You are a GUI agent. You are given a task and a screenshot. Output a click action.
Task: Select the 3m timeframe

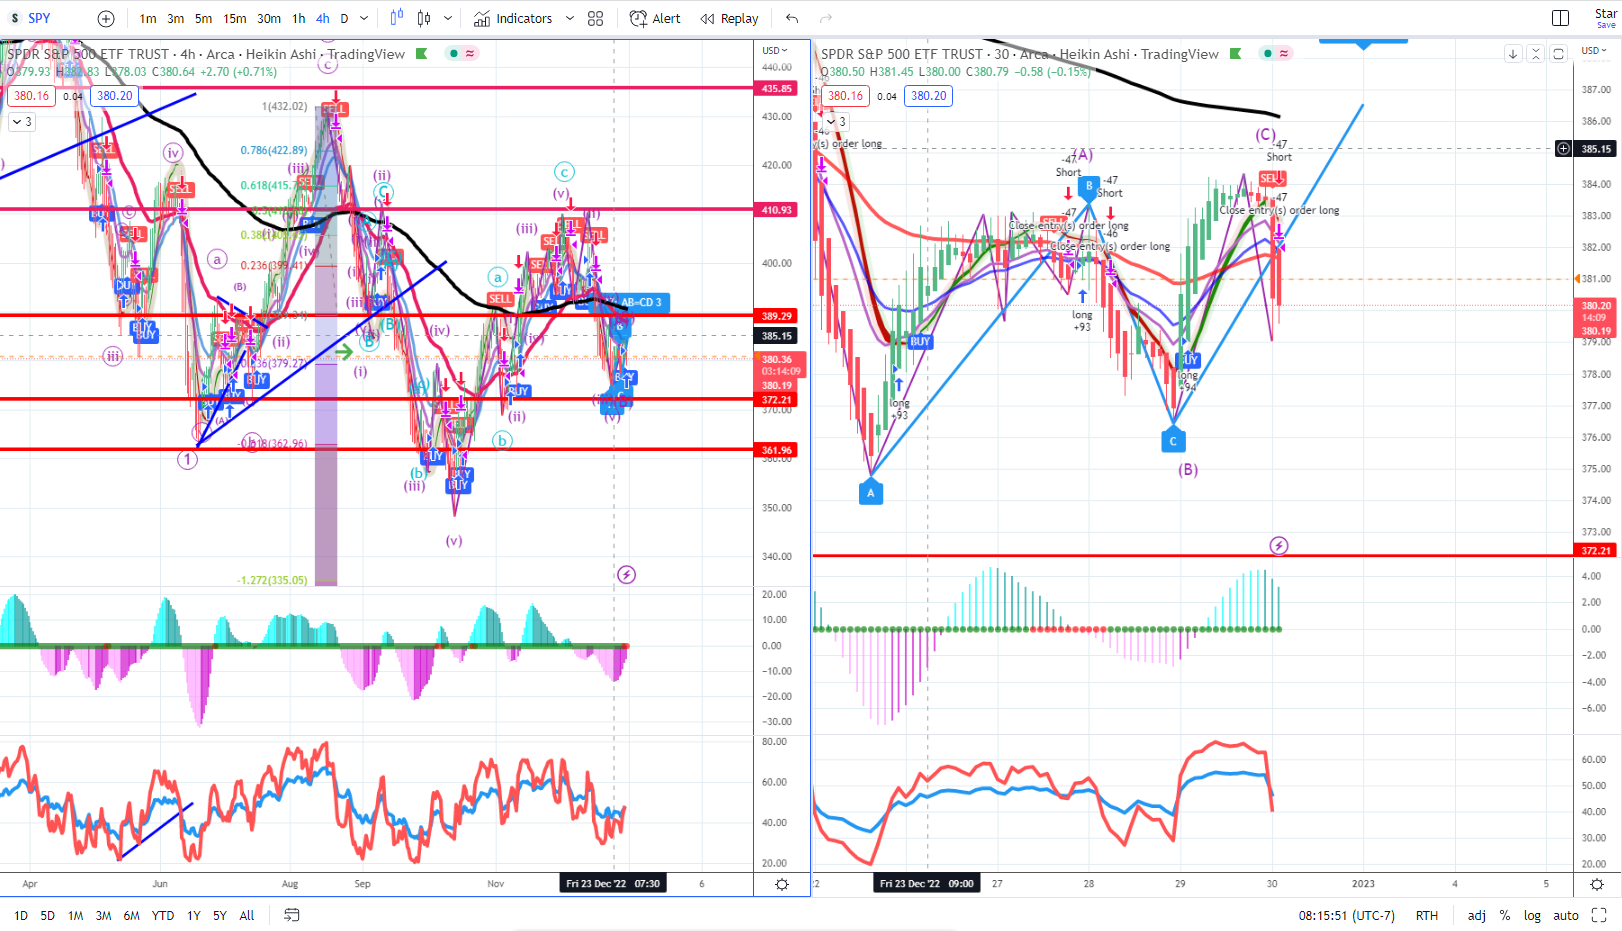[x=176, y=18]
